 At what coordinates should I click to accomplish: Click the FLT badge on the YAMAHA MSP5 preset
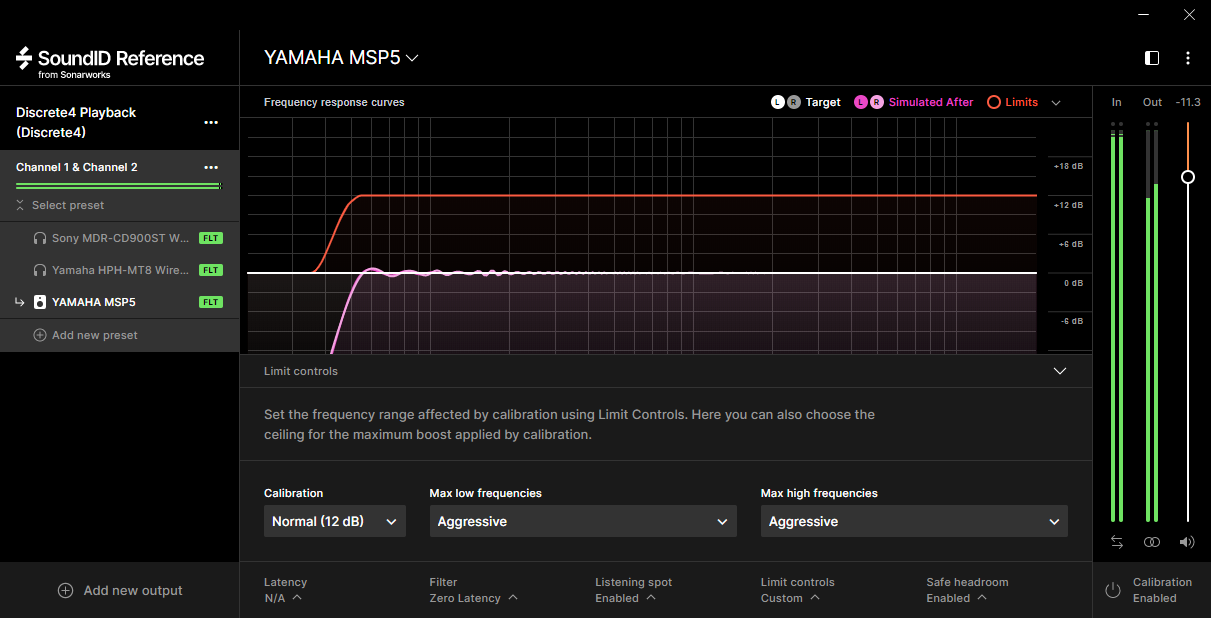coord(210,302)
